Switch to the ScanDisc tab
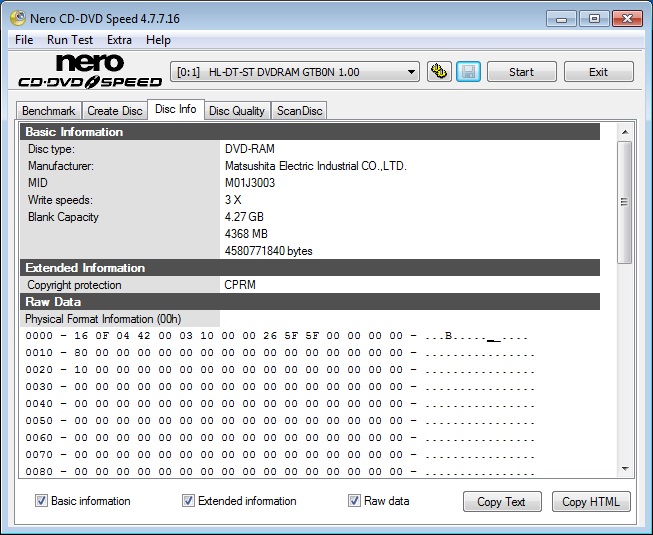This screenshot has height=535, width=653. (x=299, y=111)
